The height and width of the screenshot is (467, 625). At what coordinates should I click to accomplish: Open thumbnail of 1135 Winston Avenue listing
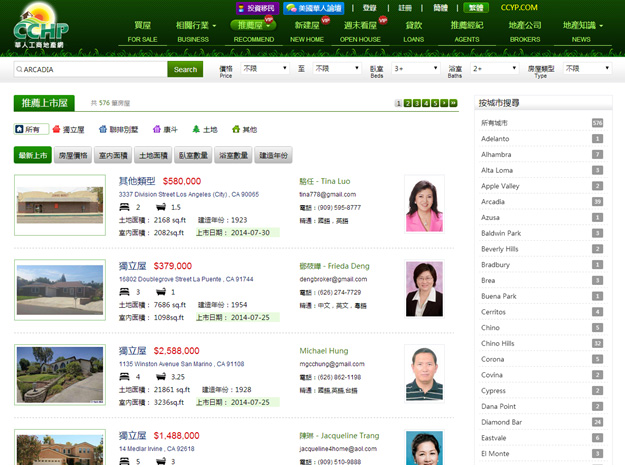[x=60, y=375]
